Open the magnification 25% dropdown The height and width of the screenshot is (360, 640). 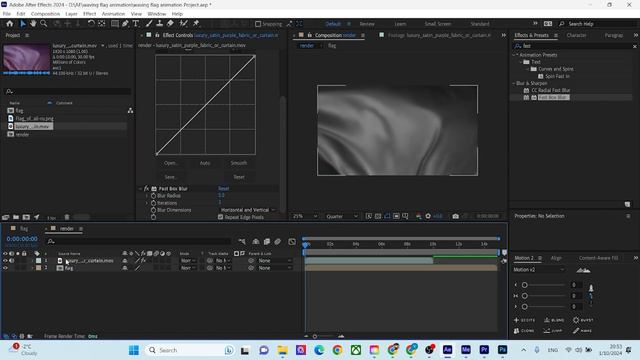click(305, 216)
